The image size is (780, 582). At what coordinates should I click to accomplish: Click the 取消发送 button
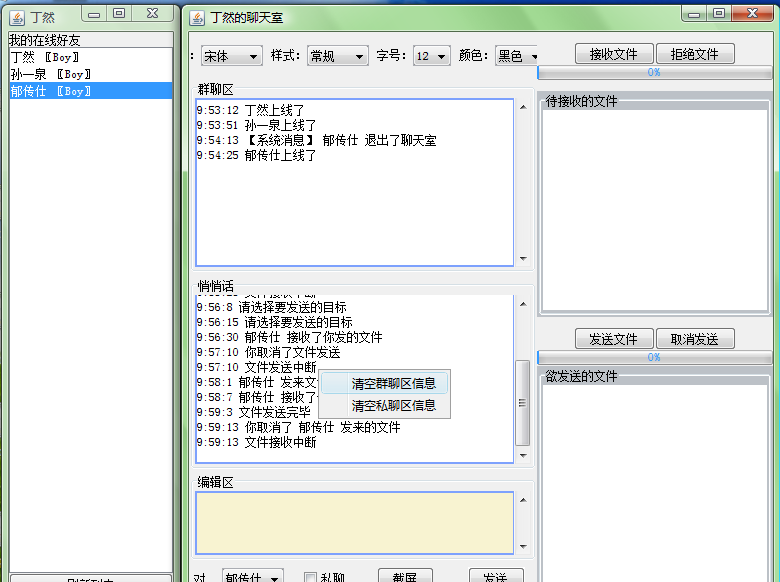point(695,339)
